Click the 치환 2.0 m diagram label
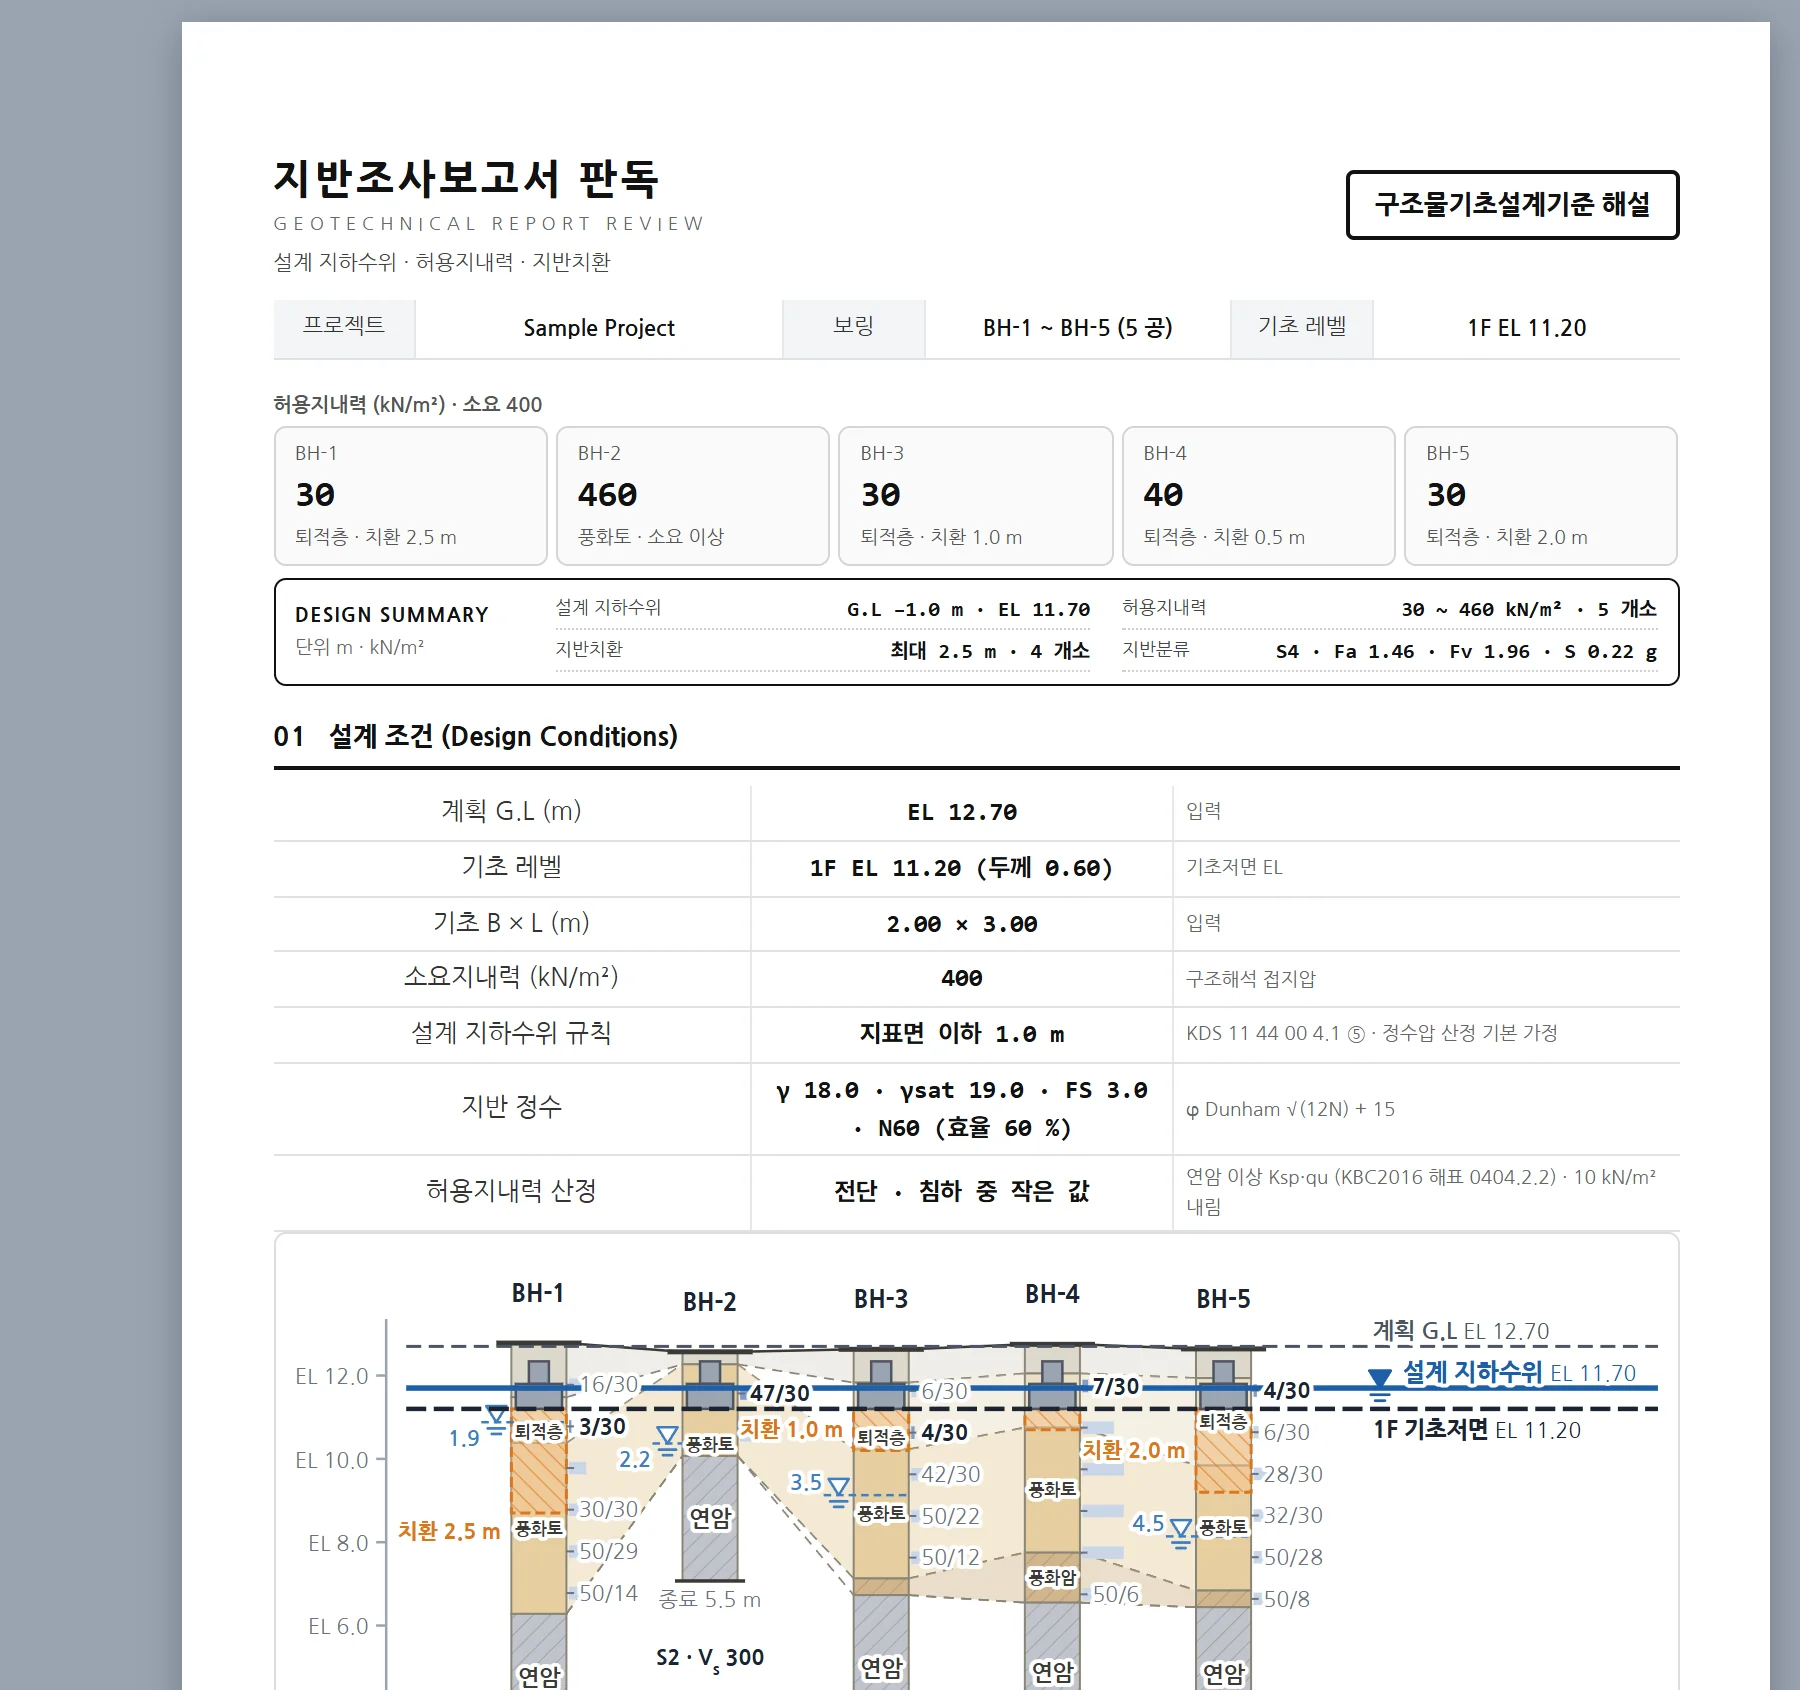 click(1133, 1450)
